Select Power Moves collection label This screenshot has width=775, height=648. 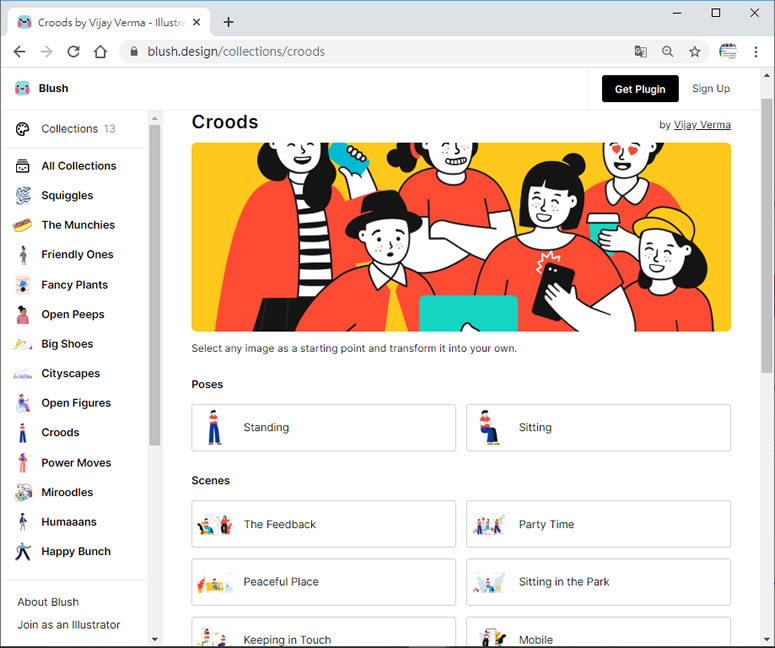point(76,463)
